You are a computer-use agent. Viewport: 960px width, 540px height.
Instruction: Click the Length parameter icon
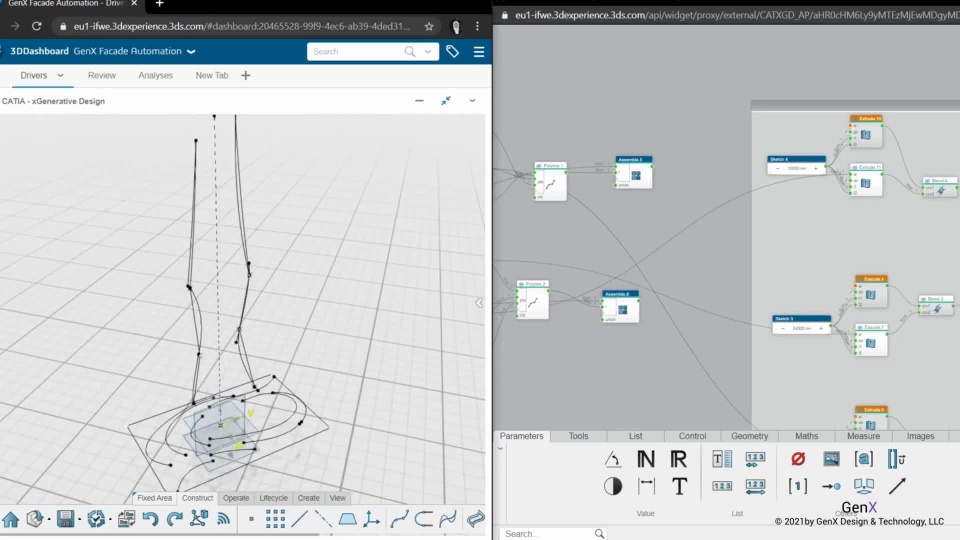pos(646,486)
